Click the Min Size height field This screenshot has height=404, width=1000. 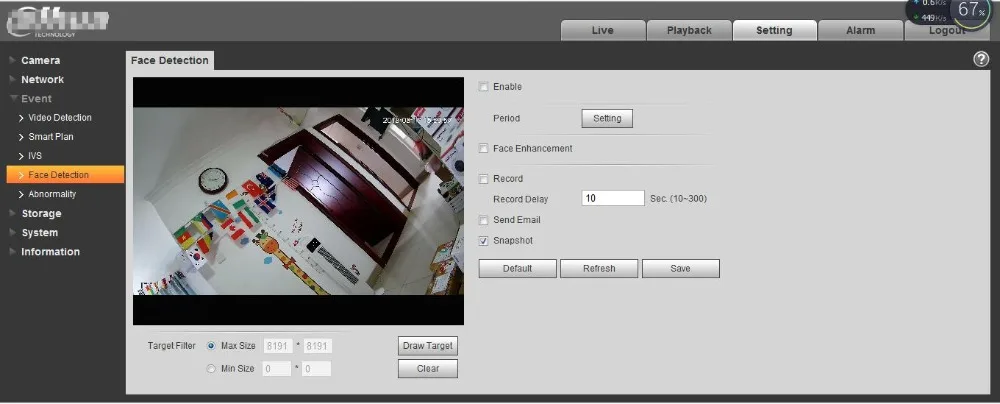coord(316,369)
